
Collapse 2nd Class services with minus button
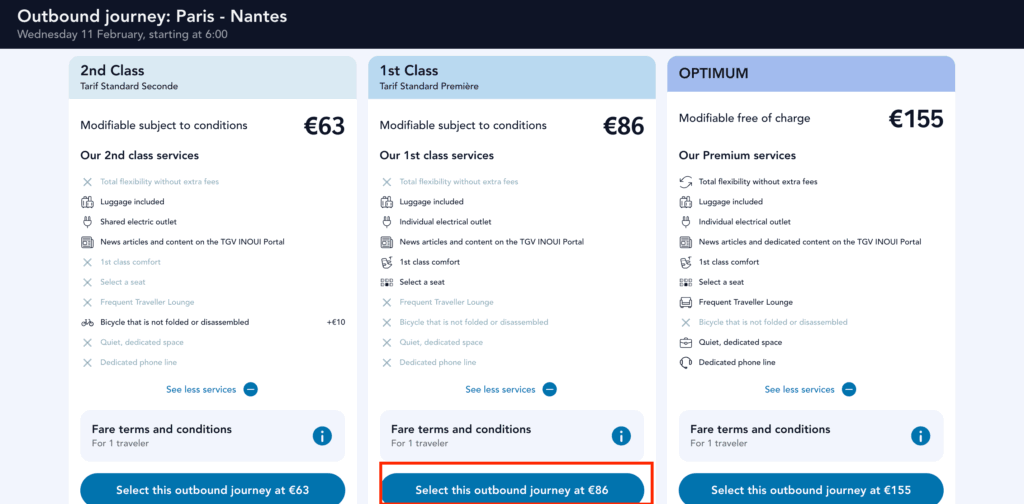[250, 389]
